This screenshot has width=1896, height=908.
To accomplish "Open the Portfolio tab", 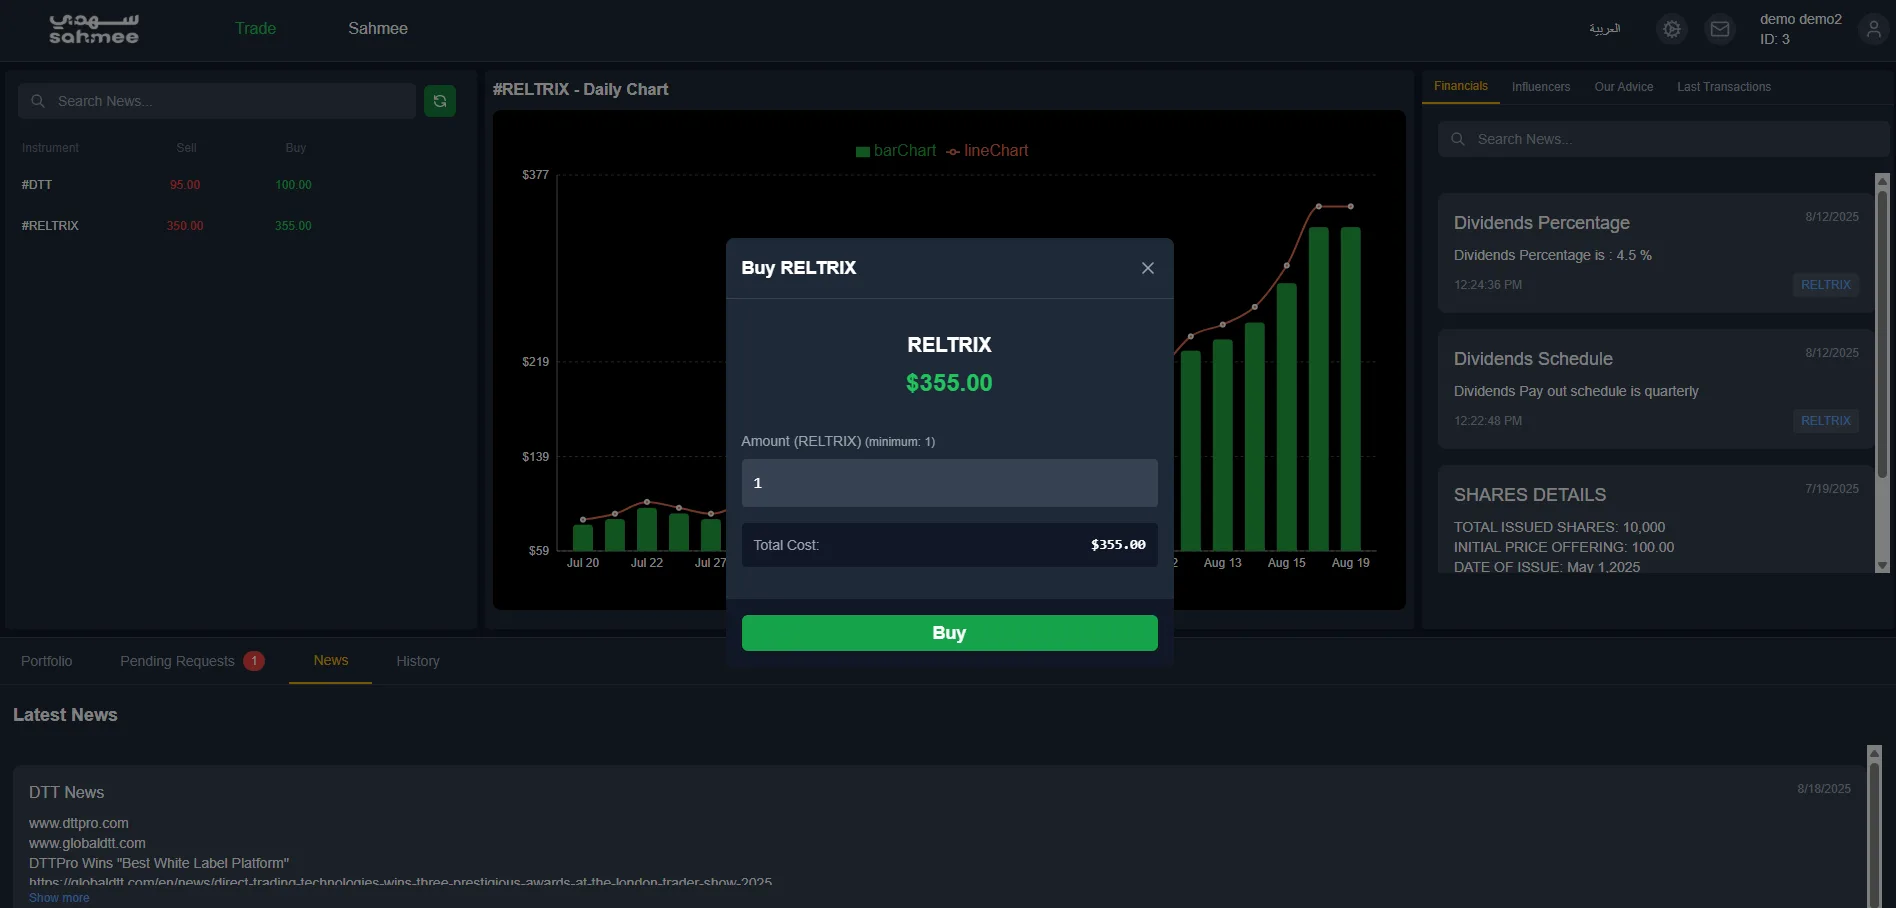I will (47, 661).
